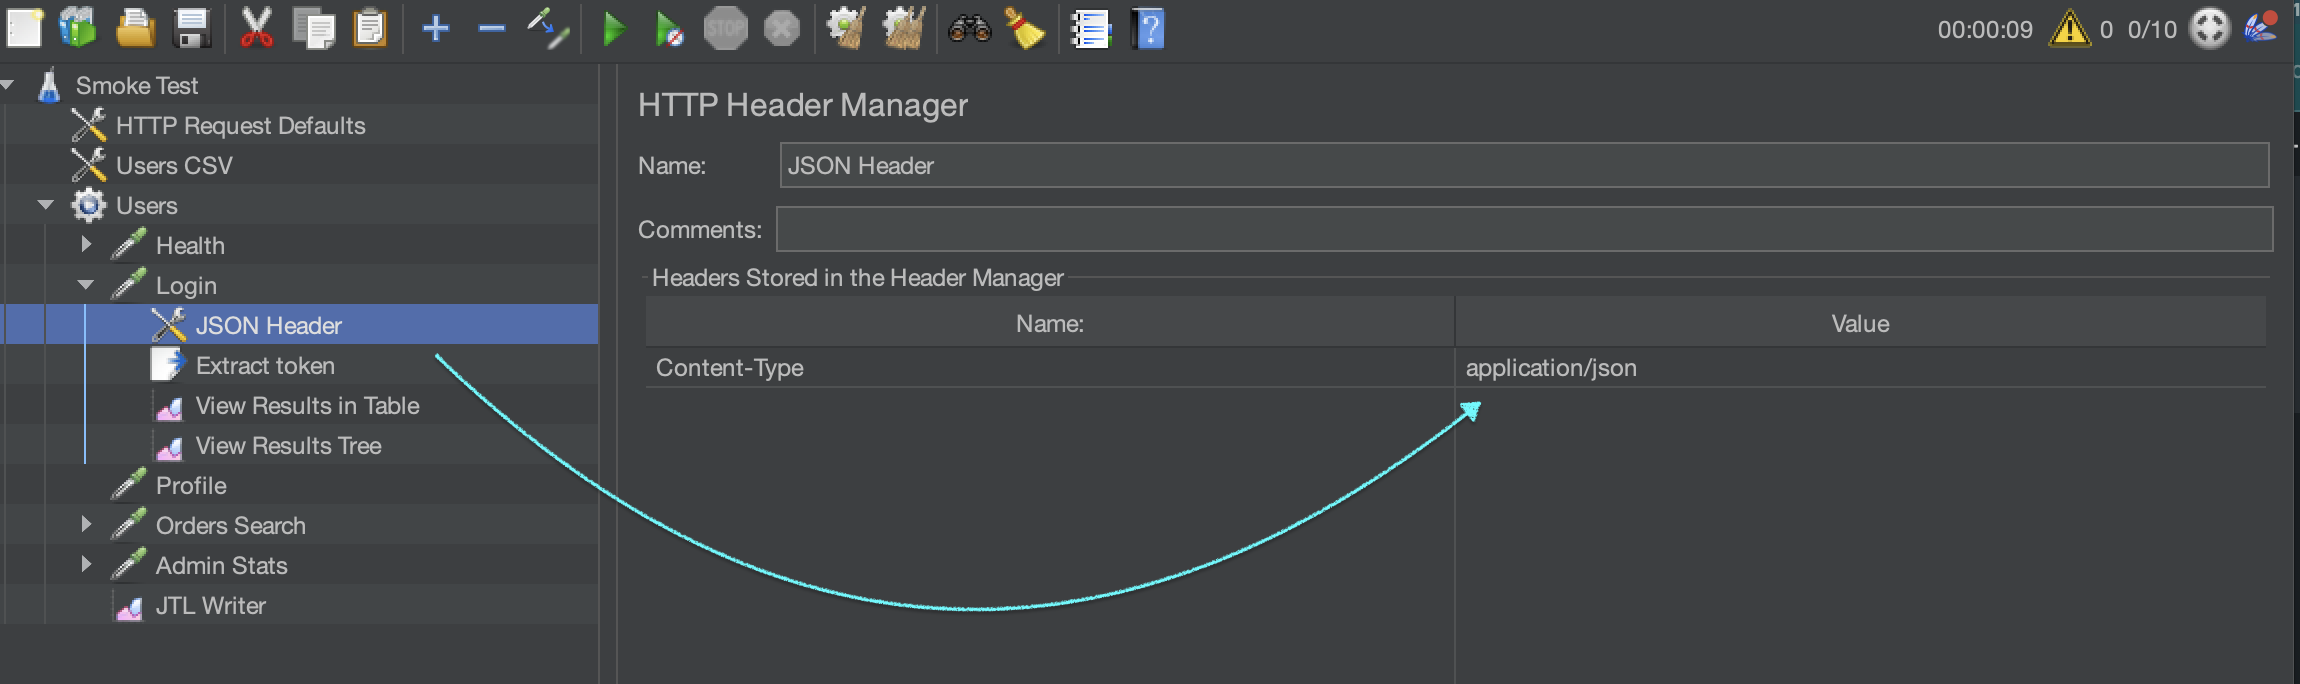Select View Results Tree listener
Viewport: 2300px width, 684px height.
[x=288, y=446]
